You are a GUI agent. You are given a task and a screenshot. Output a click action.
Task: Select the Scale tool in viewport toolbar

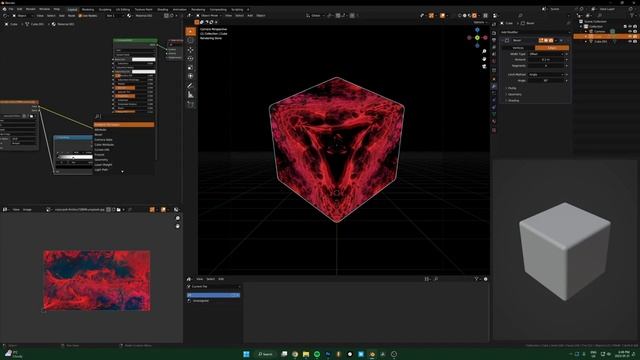pyautogui.click(x=191, y=67)
